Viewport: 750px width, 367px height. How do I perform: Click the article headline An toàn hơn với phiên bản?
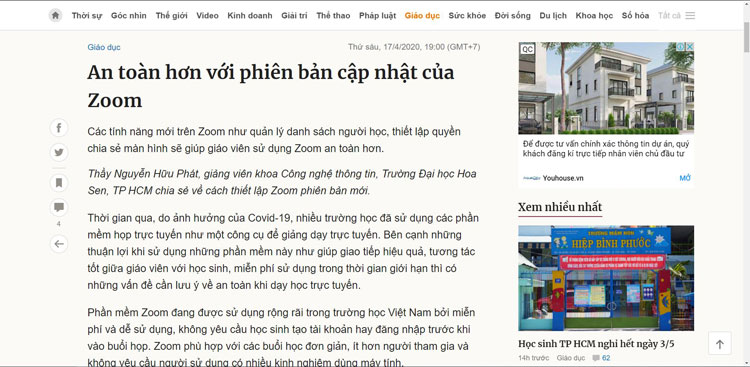click(x=271, y=86)
